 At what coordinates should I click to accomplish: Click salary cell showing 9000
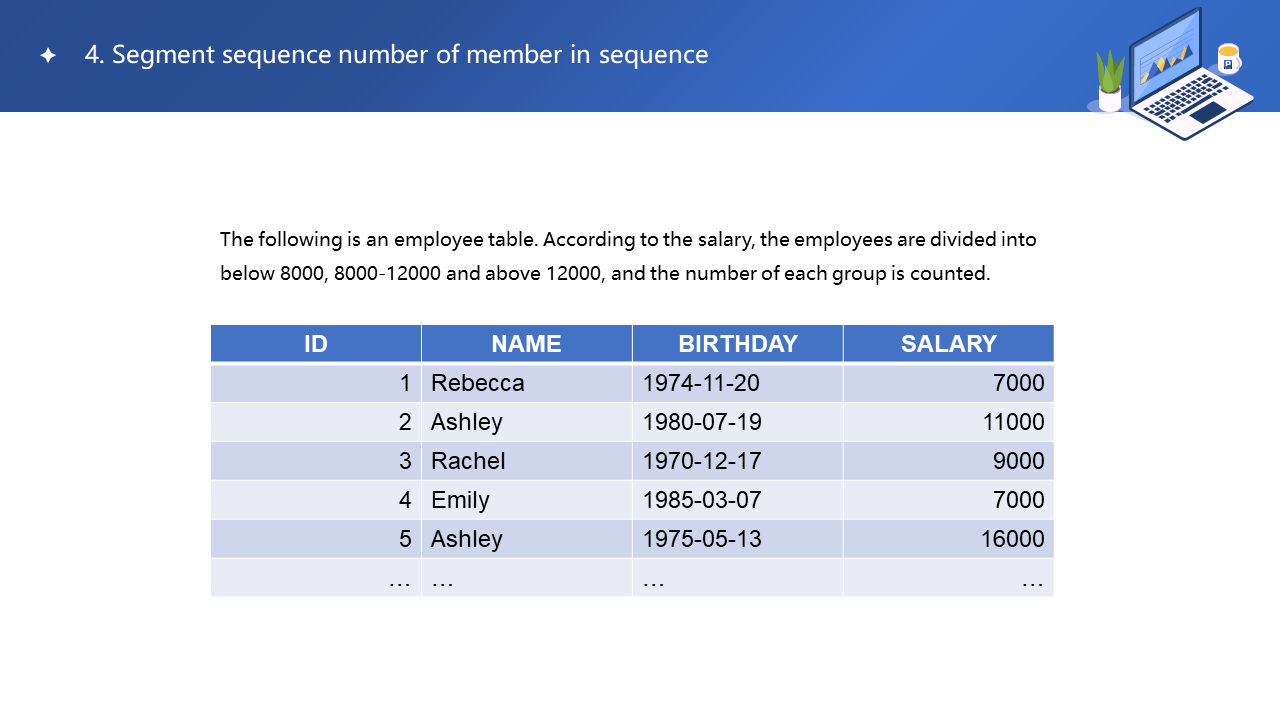click(x=1018, y=461)
